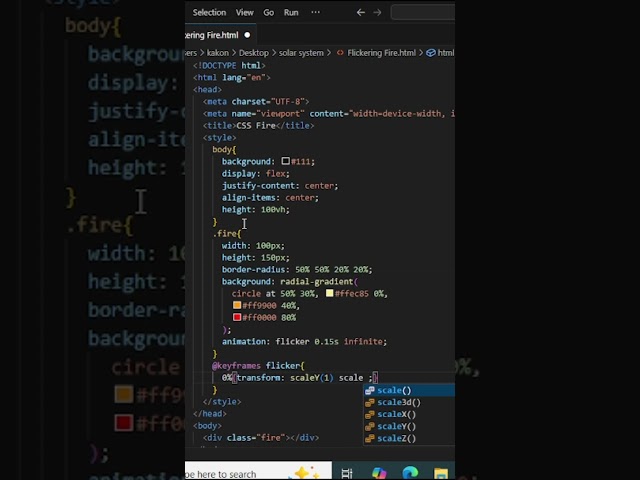Click the 'transform: scaleY(1) scale' line
The image size is (640, 480).
pos(300,378)
